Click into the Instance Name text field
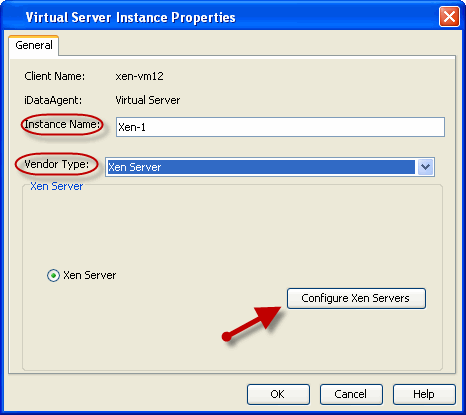The width and height of the screenshot is (466, 415). click(x=280, y=127)
